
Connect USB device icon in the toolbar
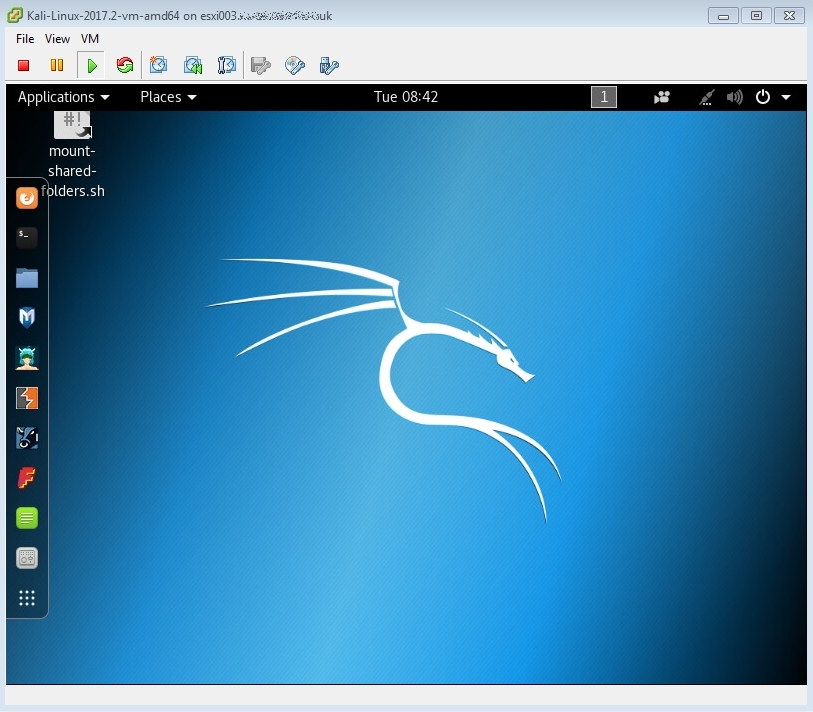point(329,66)
